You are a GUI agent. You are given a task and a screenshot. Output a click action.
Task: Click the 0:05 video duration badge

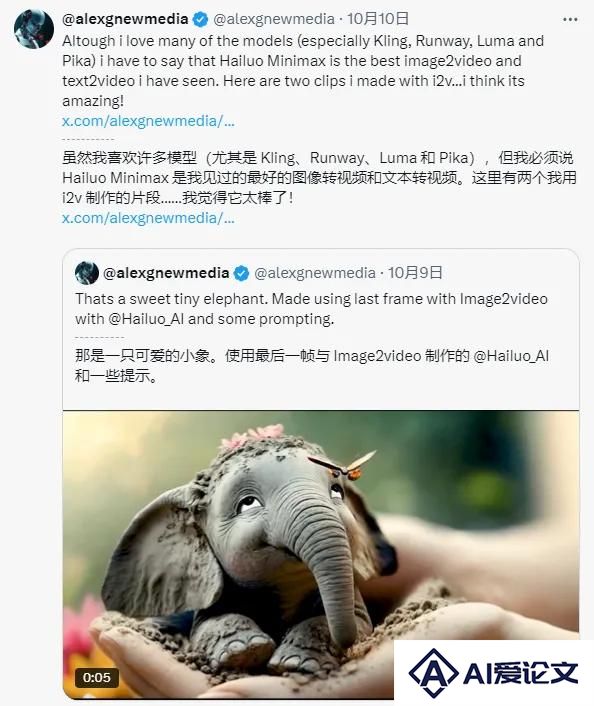tap(96, 677)
